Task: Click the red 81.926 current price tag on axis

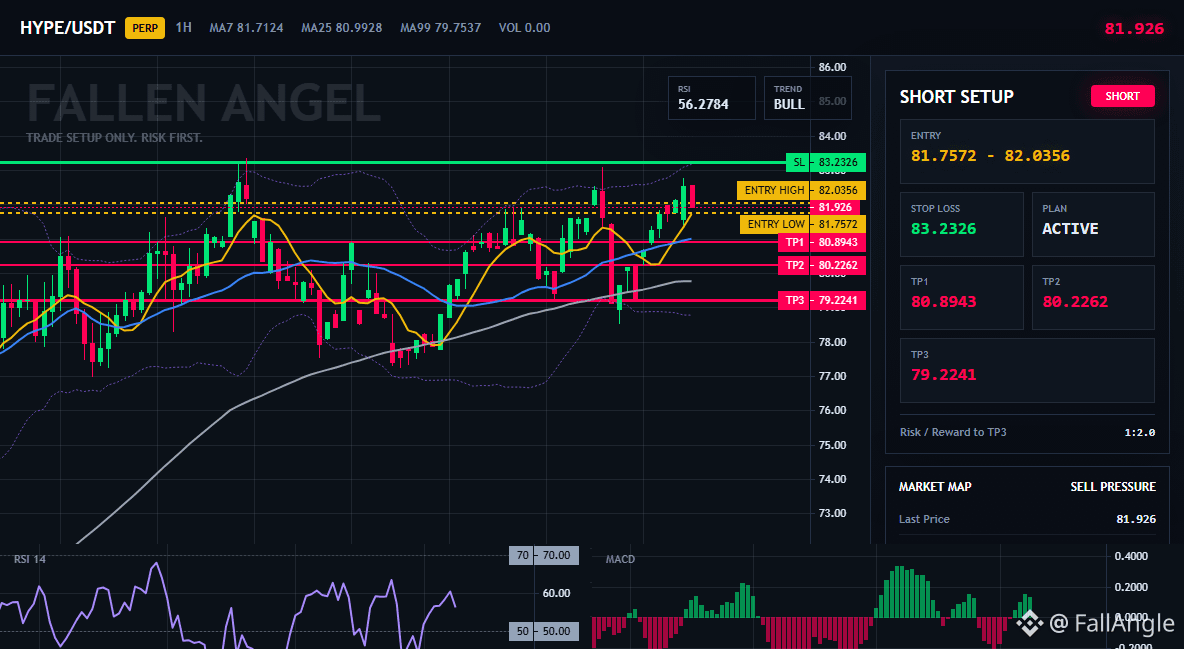Action: pos(834,207)
